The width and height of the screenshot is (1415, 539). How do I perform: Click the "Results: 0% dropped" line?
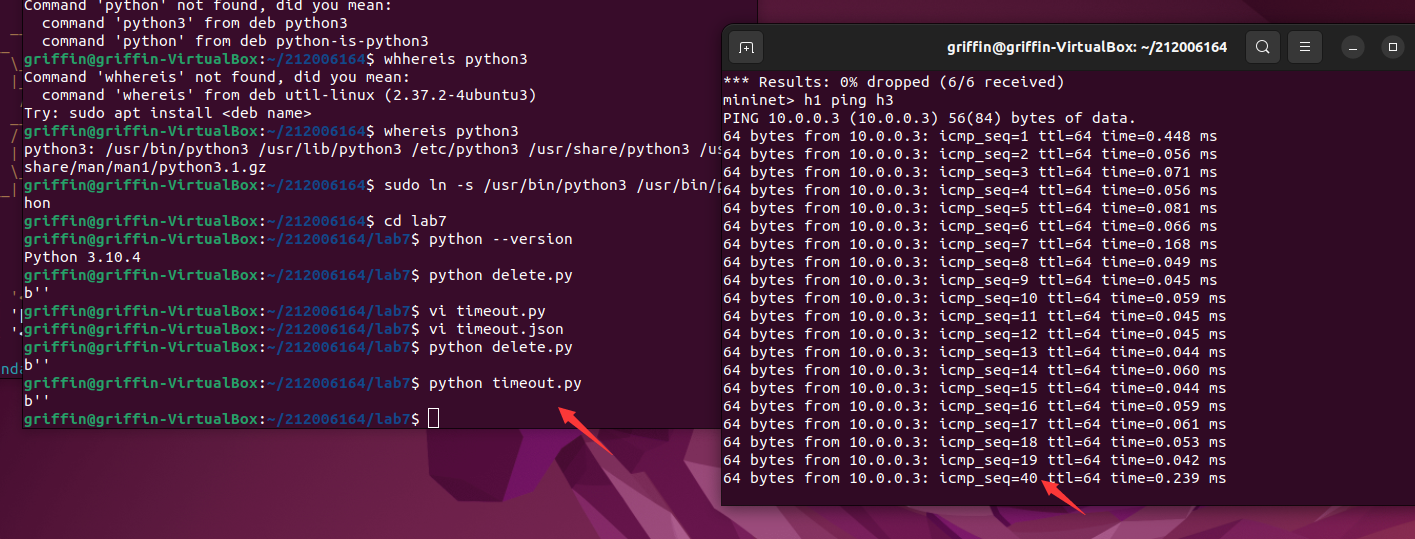click(x=893, y=82)
